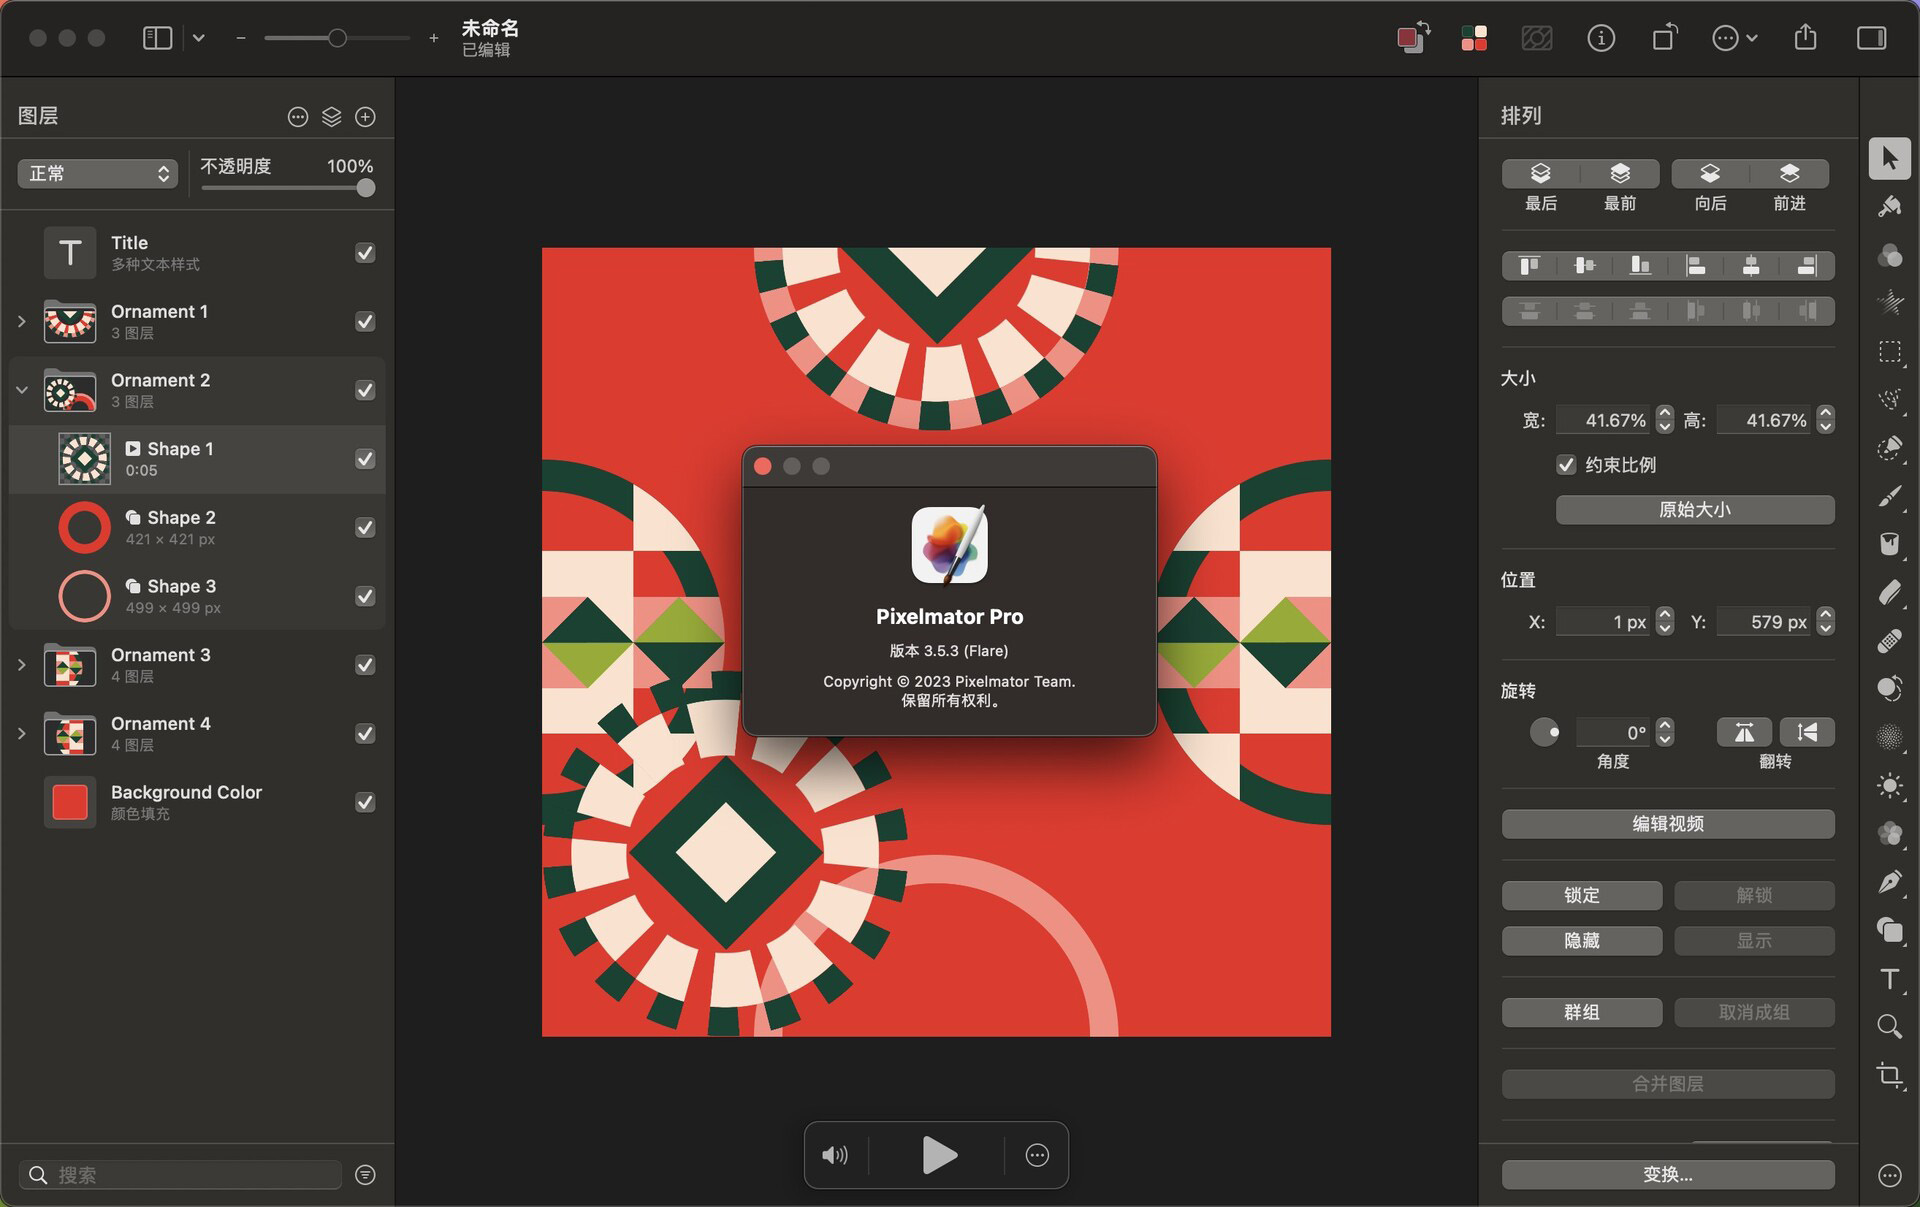Open the sidebar view options chevron
This screenshot has height=1207, width=1920.
click(x=199, y=38)
